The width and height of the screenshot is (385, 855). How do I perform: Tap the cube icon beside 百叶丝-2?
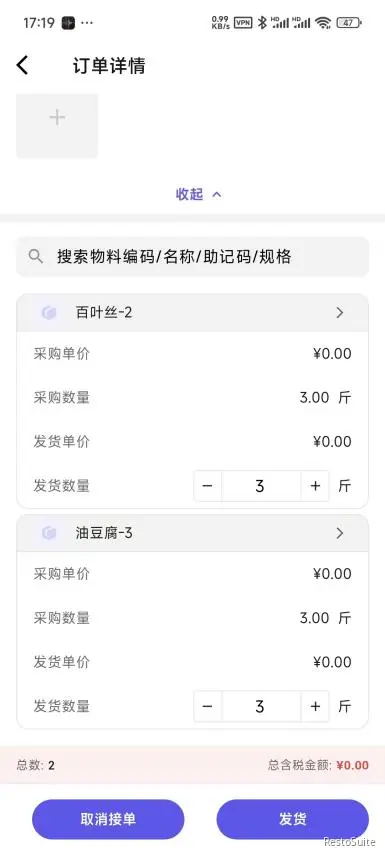pos(49,313)
